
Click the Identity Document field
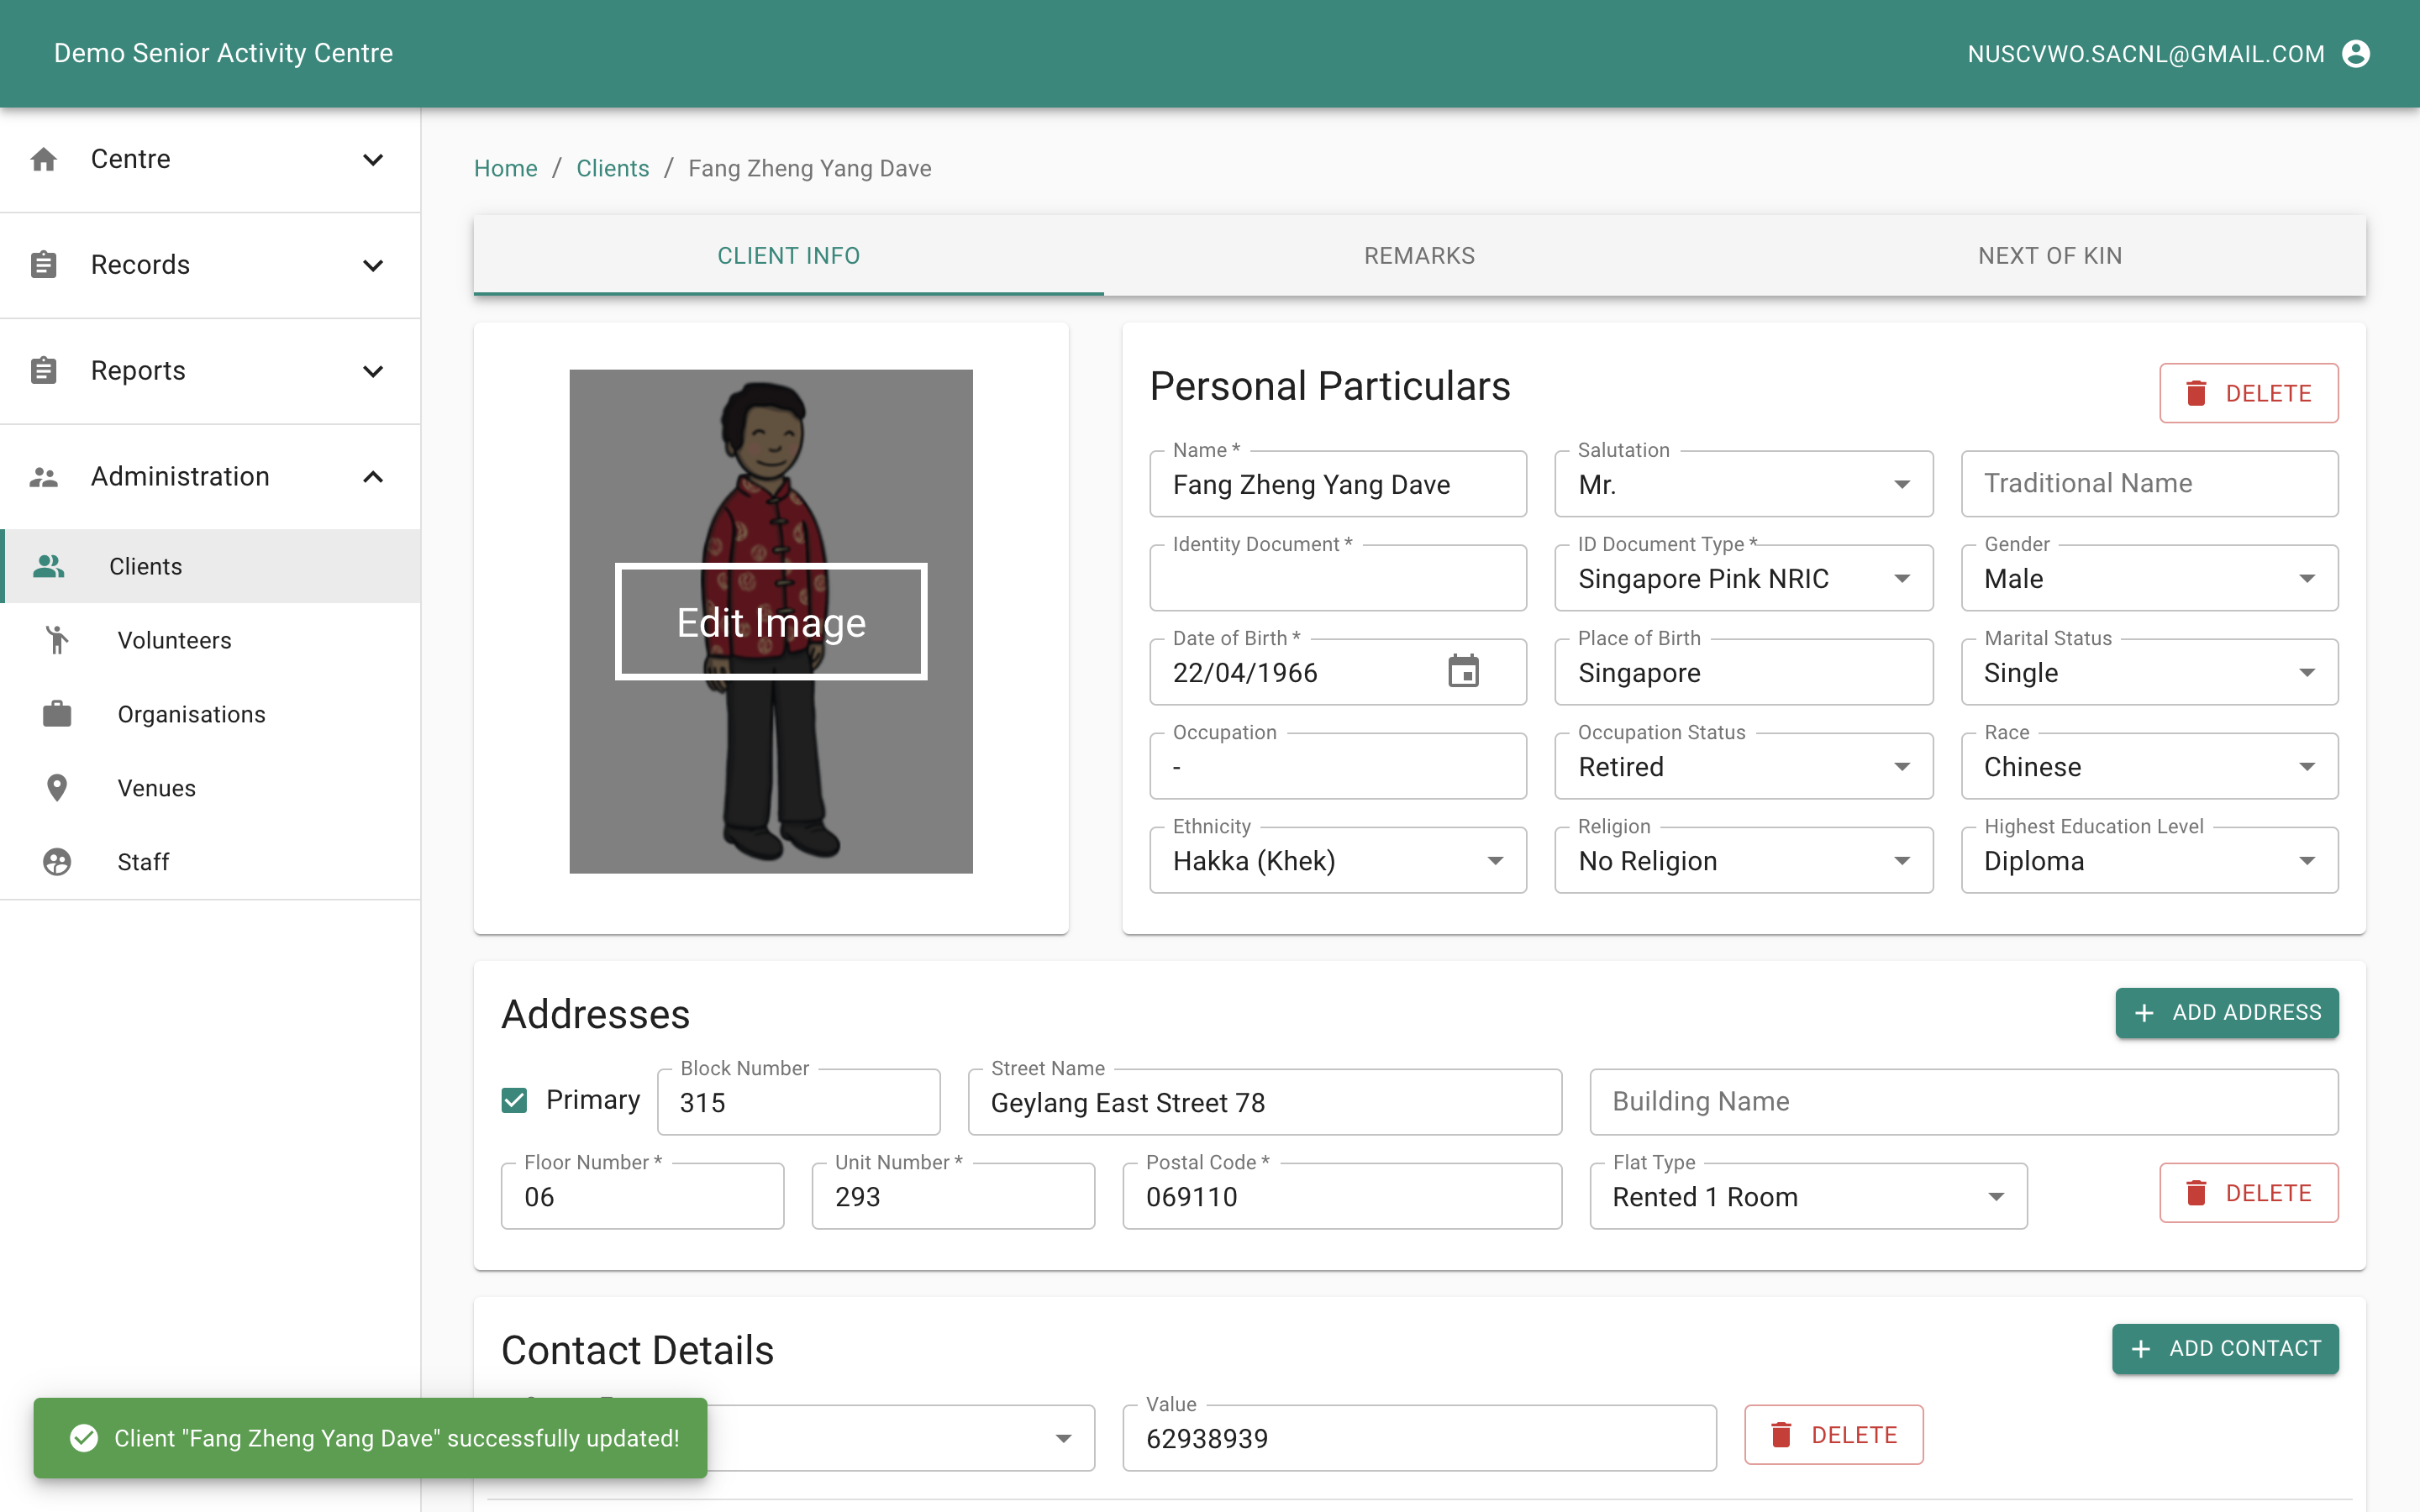[x=1338, y=578]
